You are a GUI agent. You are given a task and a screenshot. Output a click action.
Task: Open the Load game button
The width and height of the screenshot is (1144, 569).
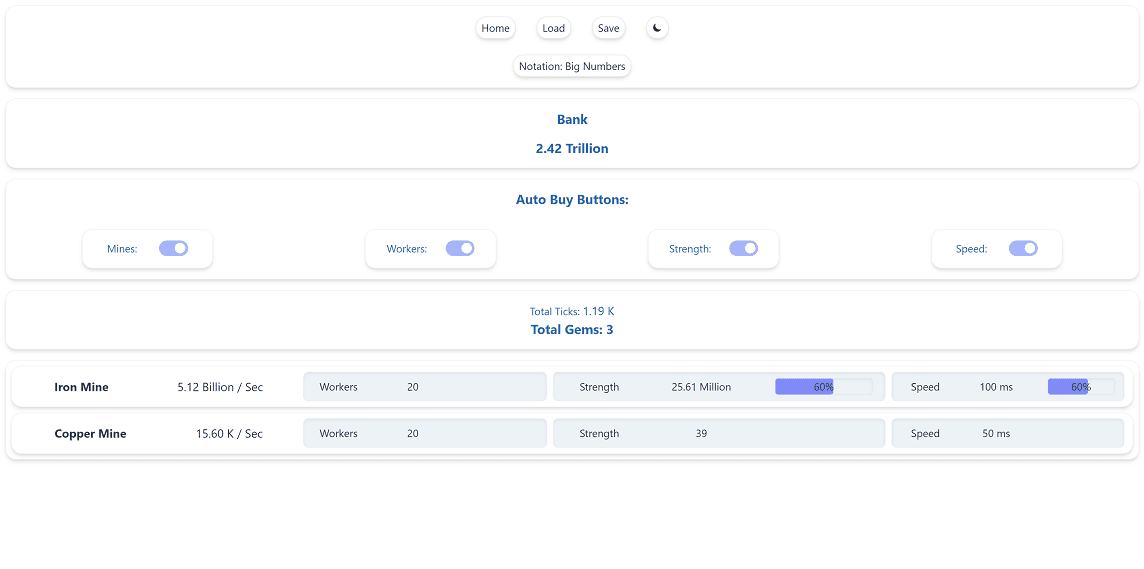pos(553,28)
